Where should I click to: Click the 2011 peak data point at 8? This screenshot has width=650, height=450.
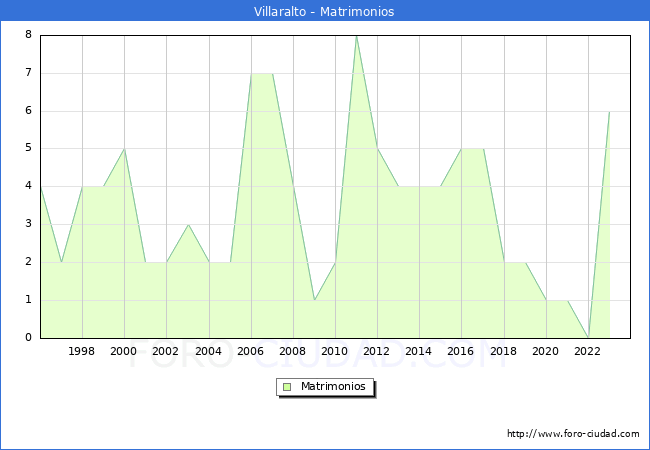click(357, 36)
